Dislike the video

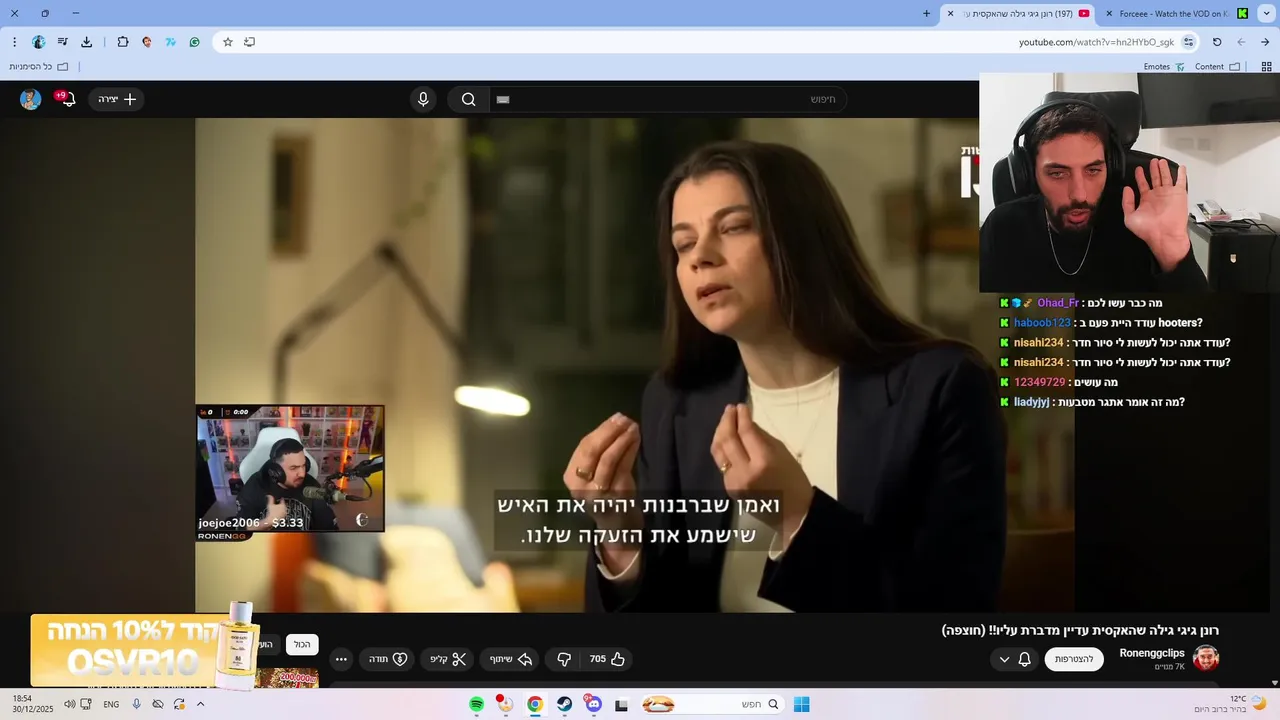[x=564, y=659]
